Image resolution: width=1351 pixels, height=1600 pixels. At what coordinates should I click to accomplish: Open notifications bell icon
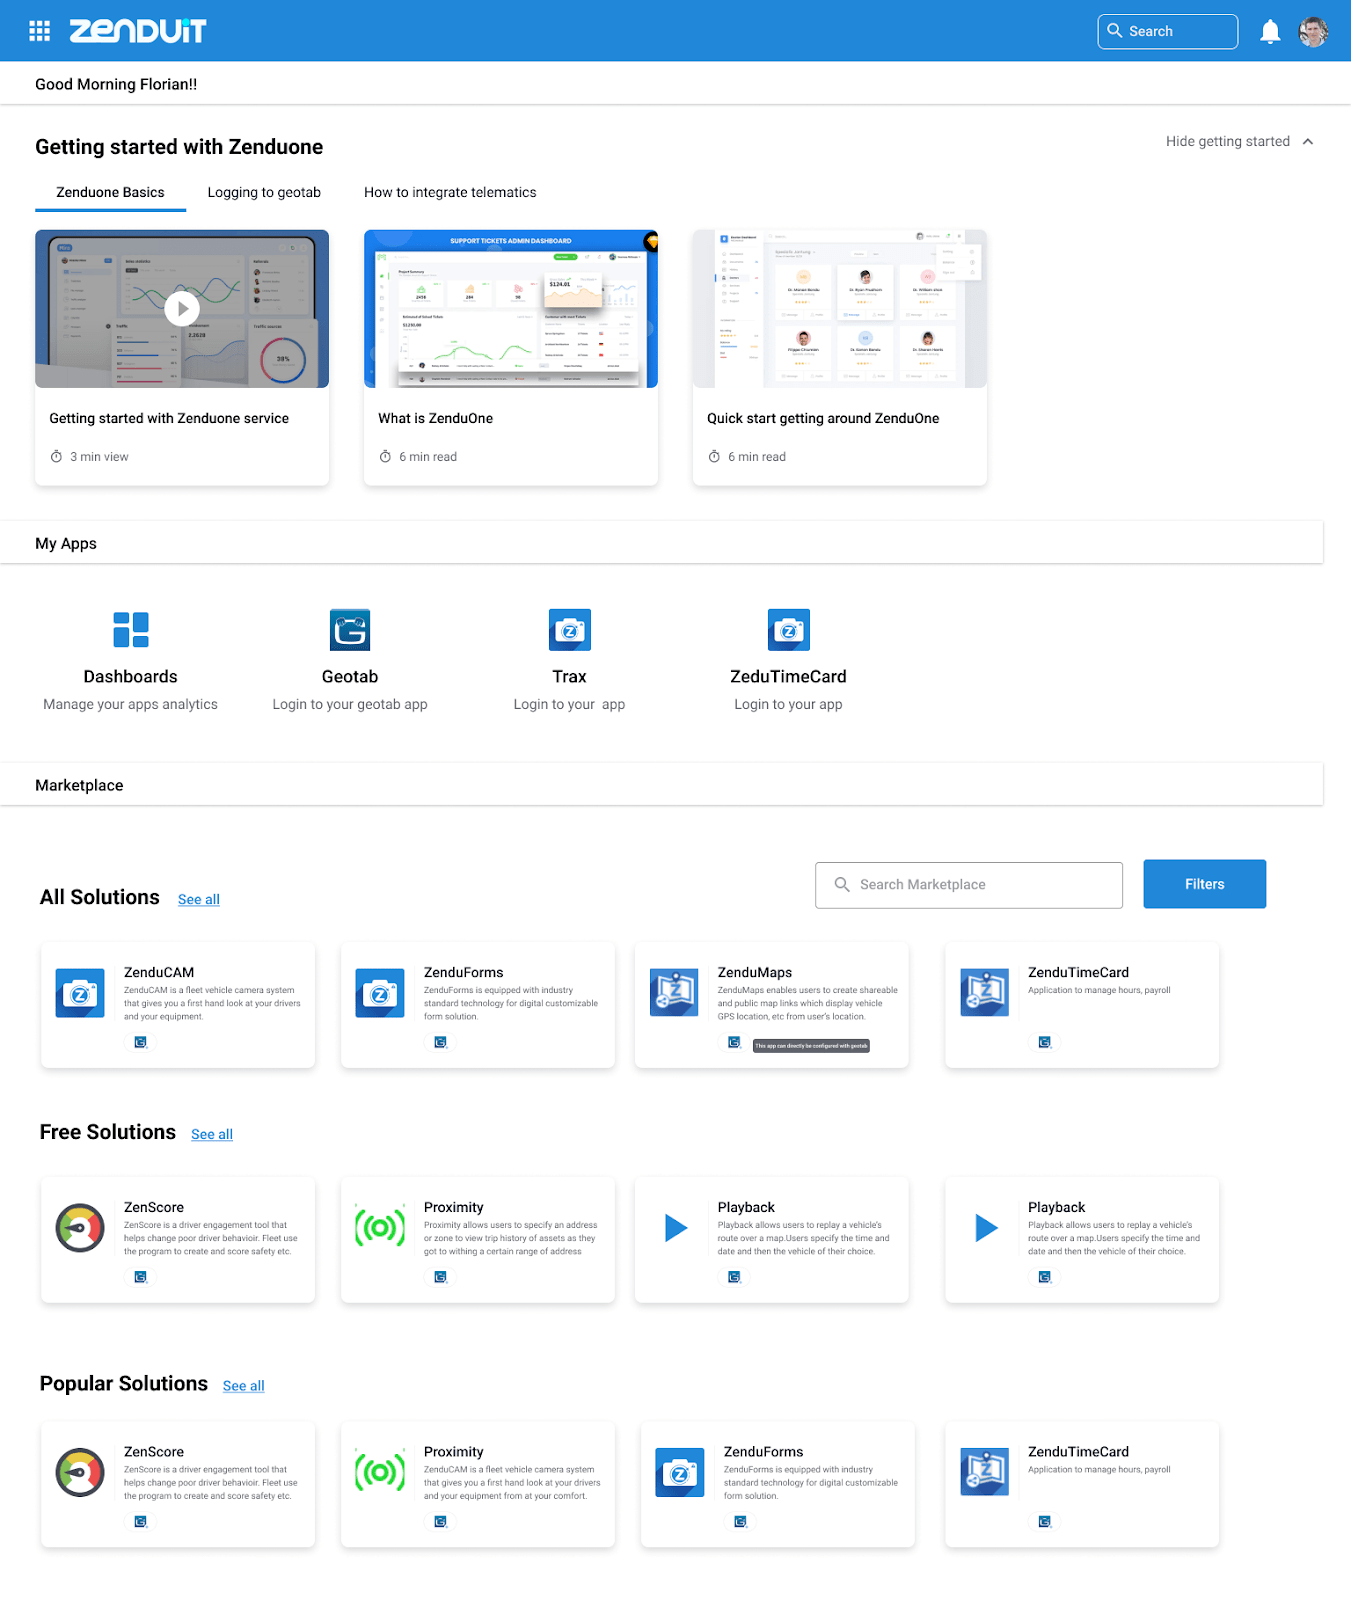tap(1270, 32)
